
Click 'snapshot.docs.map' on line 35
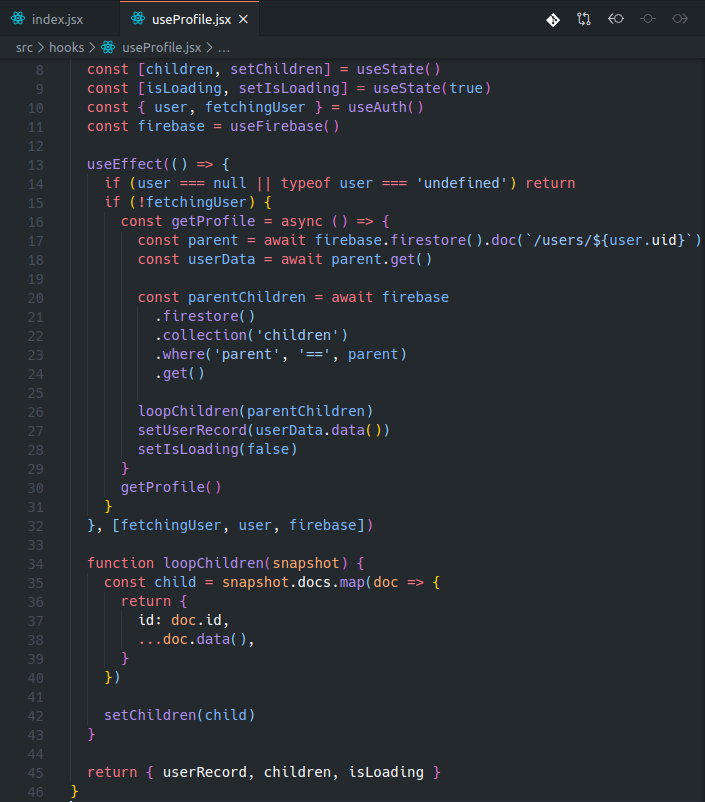pos(293,583)
